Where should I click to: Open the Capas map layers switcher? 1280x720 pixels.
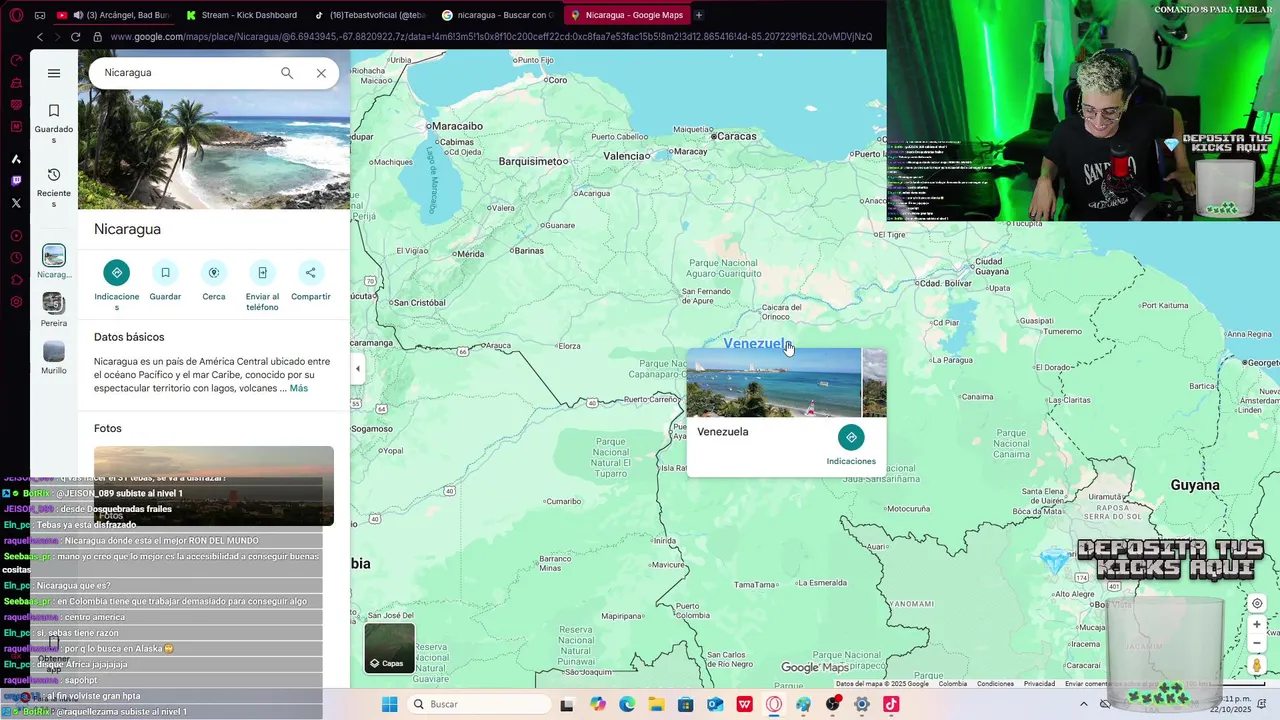[389, 647]
